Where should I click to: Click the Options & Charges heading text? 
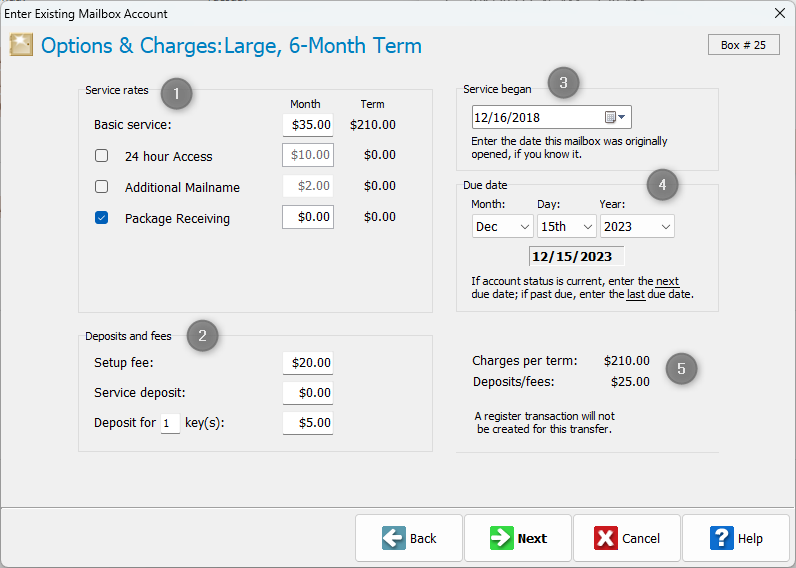coord(231,46)
